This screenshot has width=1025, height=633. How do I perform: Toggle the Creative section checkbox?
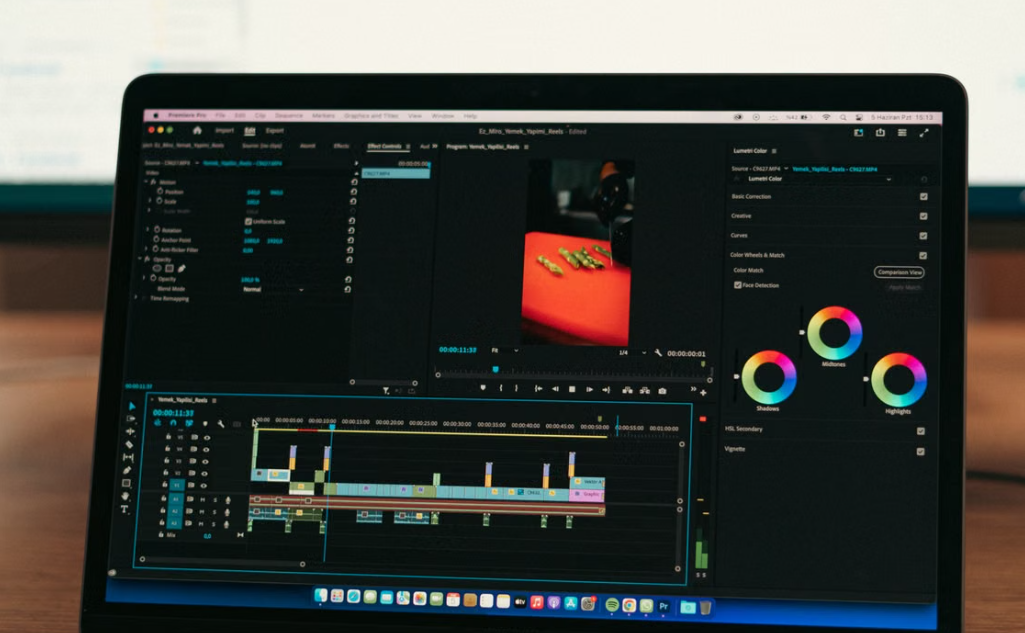point(924,216)
